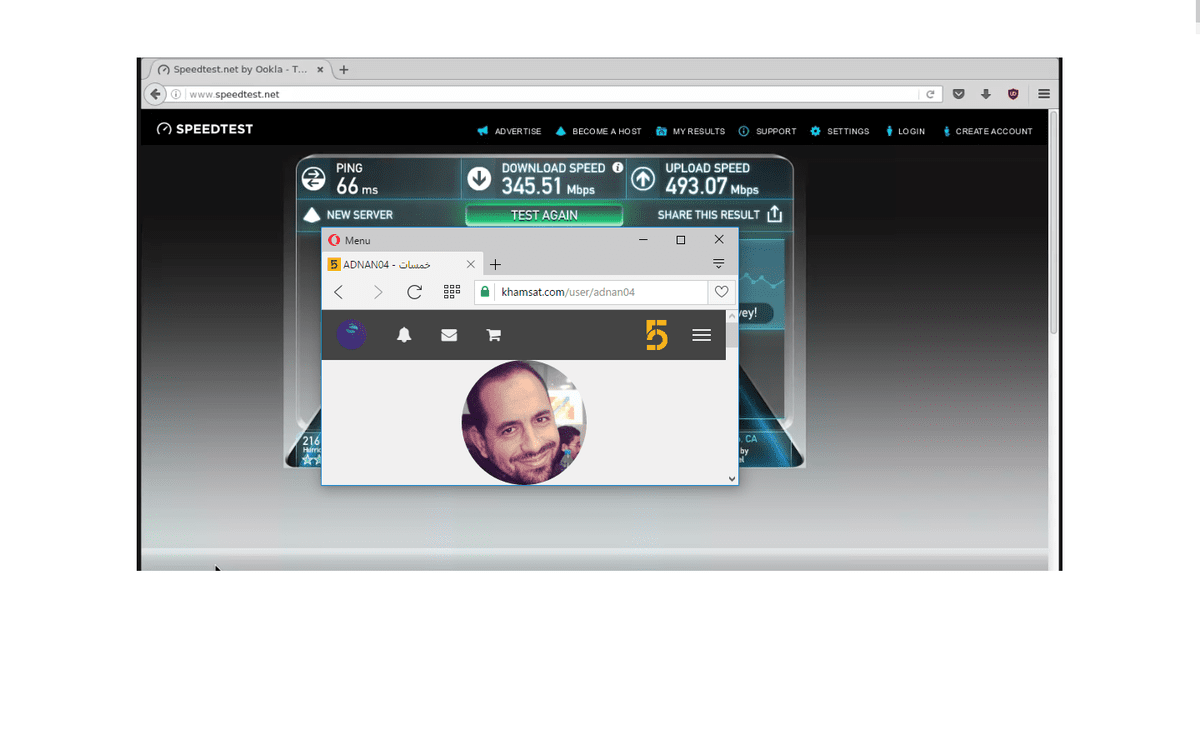Screen dimensions: 1200x750
Task: Click heart bookmark icon in Opera
Action: pos(721,292)
